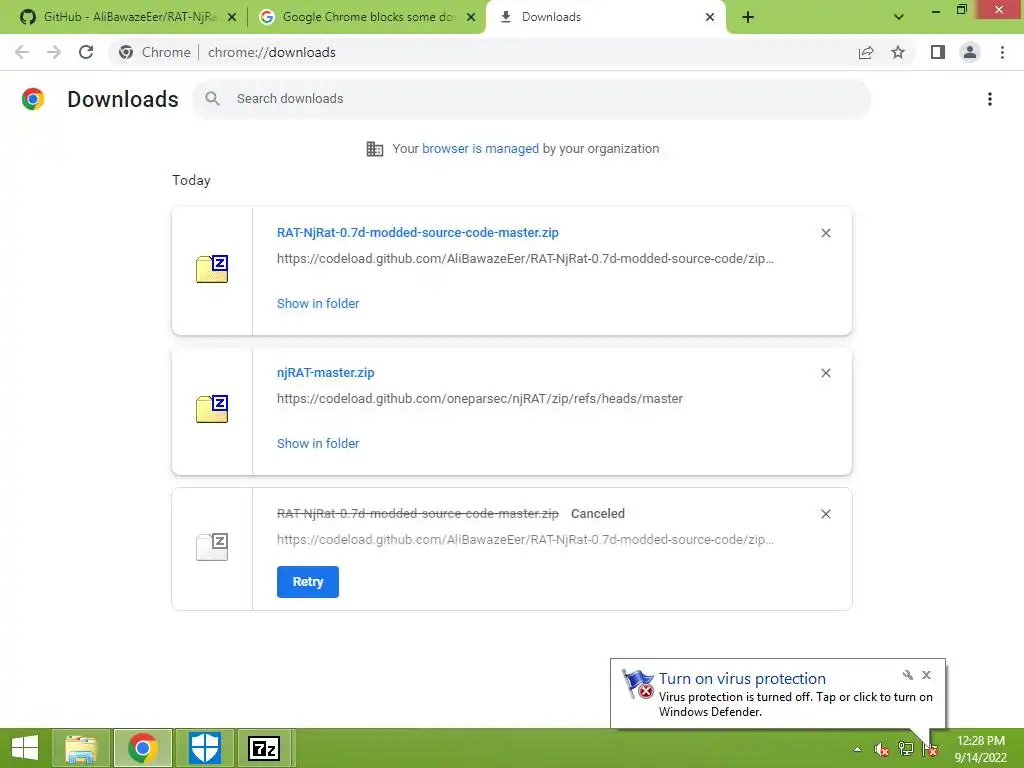Click the Chrome logo beside Downloads title
The width and height of the screenshot is (1024, 768).
point(33,99)
